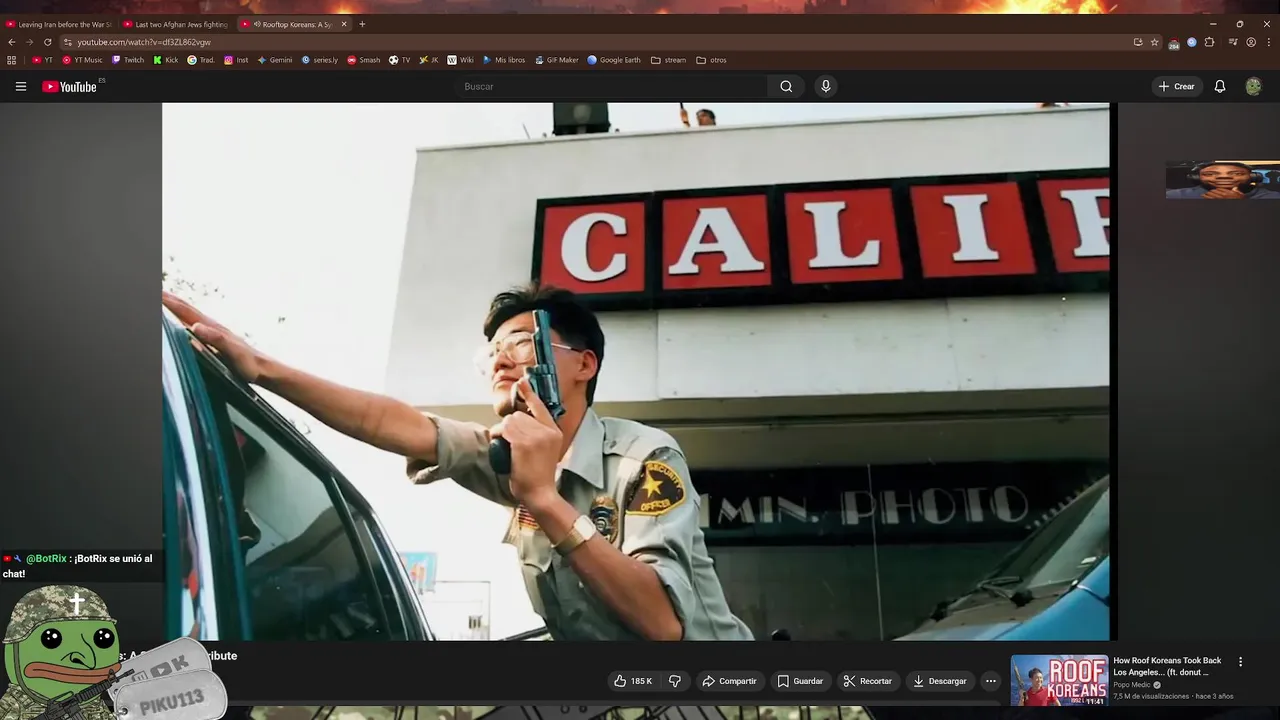Open the media controls toolbar icon
1280x720 pixels.
[x=1233, y=42]
